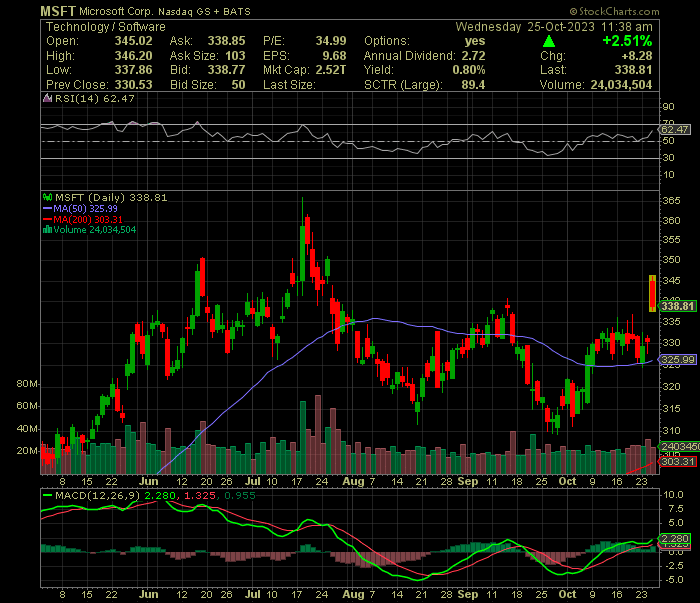This screenshot has height=603, width=700.
Task: Click the Sep label on price chart axis
Action: tap(468, 482)
